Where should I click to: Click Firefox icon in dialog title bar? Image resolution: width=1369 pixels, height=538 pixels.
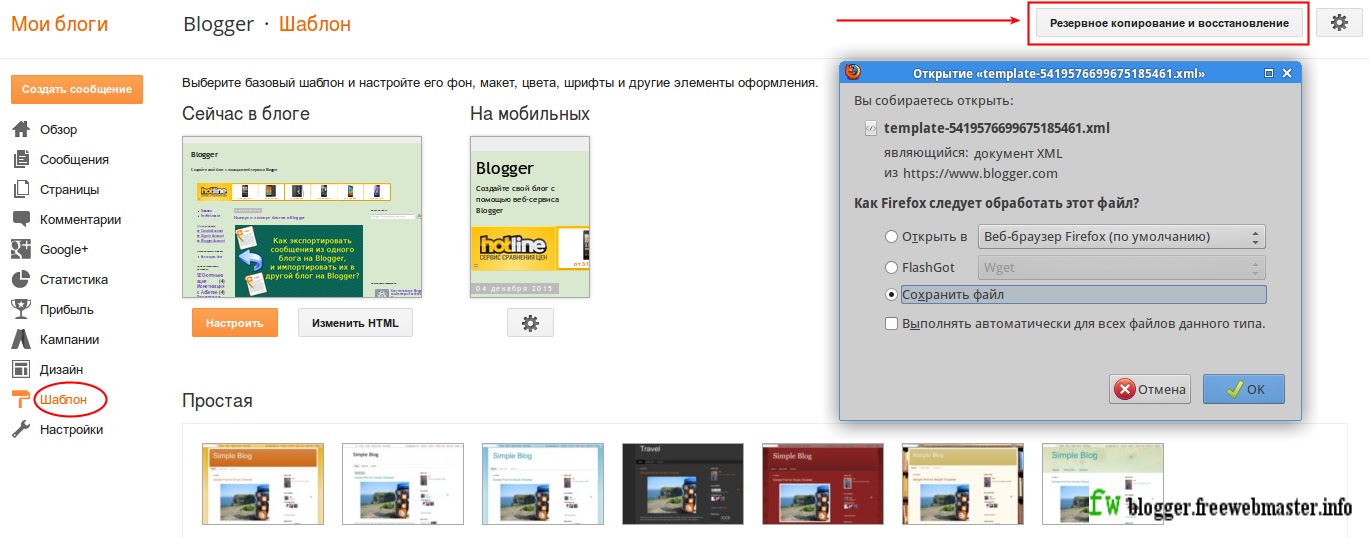[x=853, y=72]
